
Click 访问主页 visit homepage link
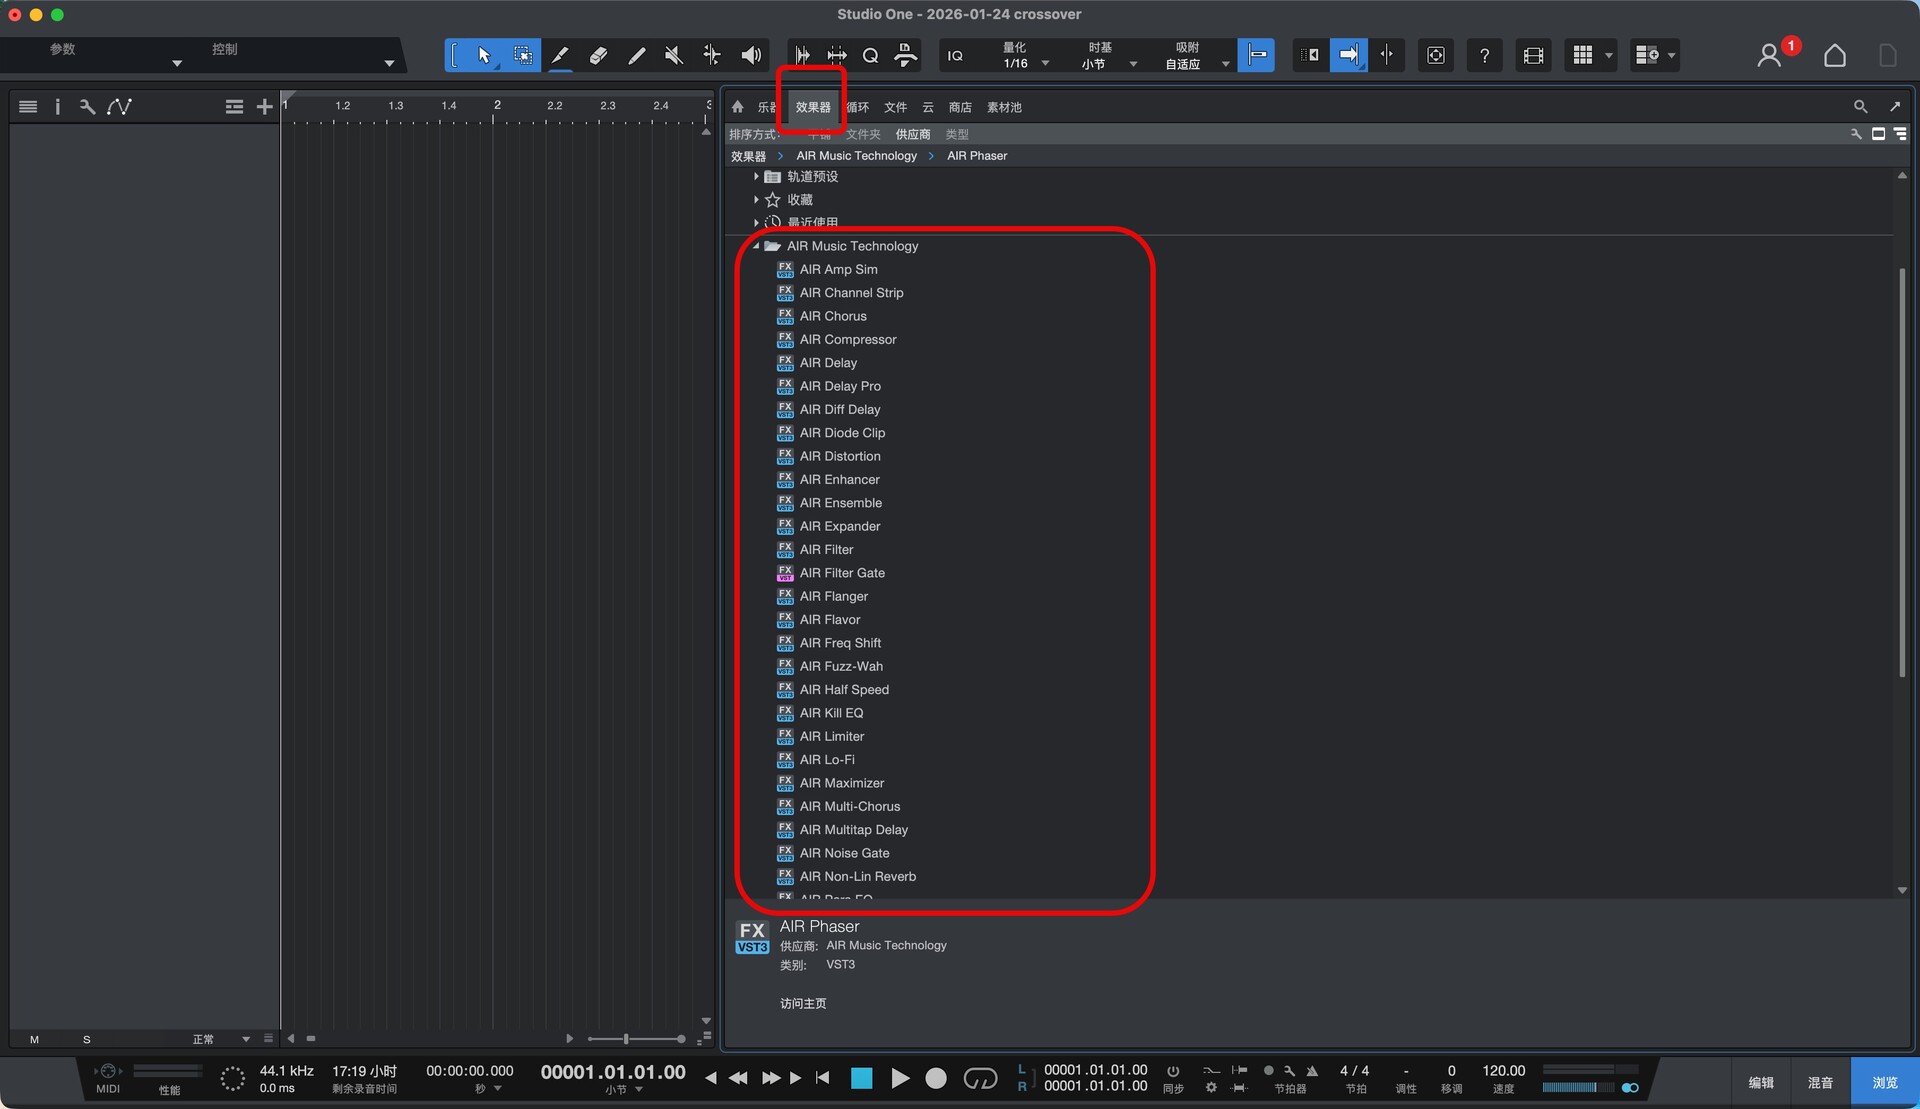[x=803, y=1003]
